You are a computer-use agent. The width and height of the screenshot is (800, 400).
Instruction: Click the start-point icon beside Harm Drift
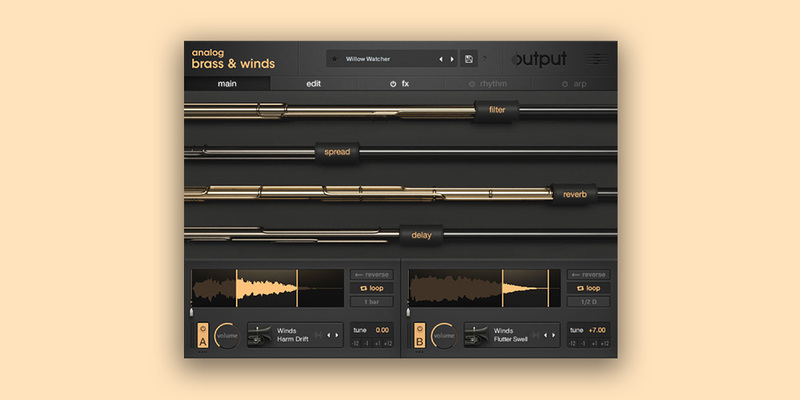pos(318,335)
